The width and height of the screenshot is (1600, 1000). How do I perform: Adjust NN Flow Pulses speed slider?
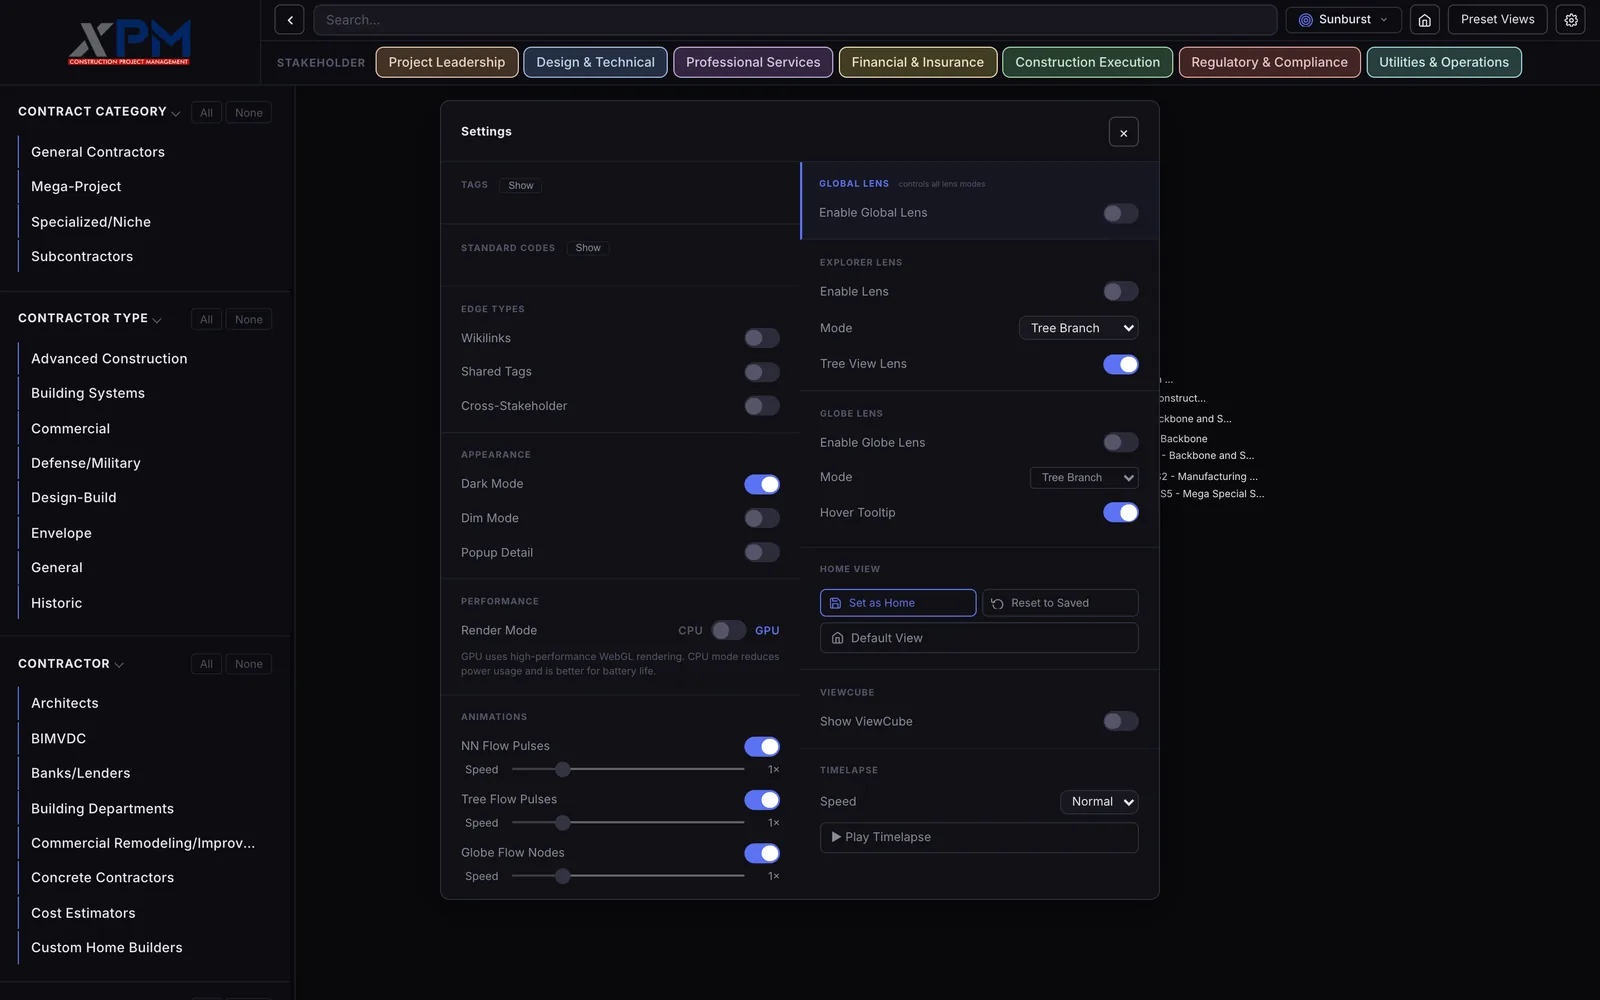628,769
